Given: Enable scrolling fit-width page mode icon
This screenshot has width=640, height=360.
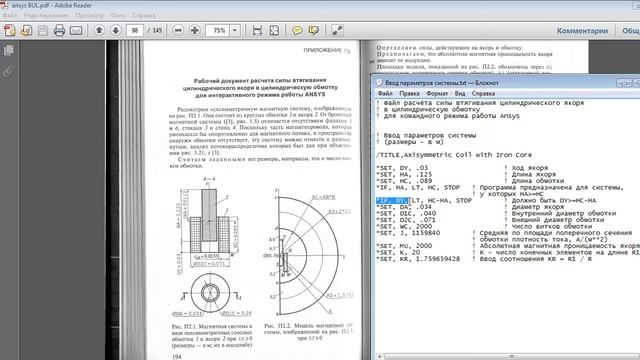Looking at the screenshot, I should point(257,31).
